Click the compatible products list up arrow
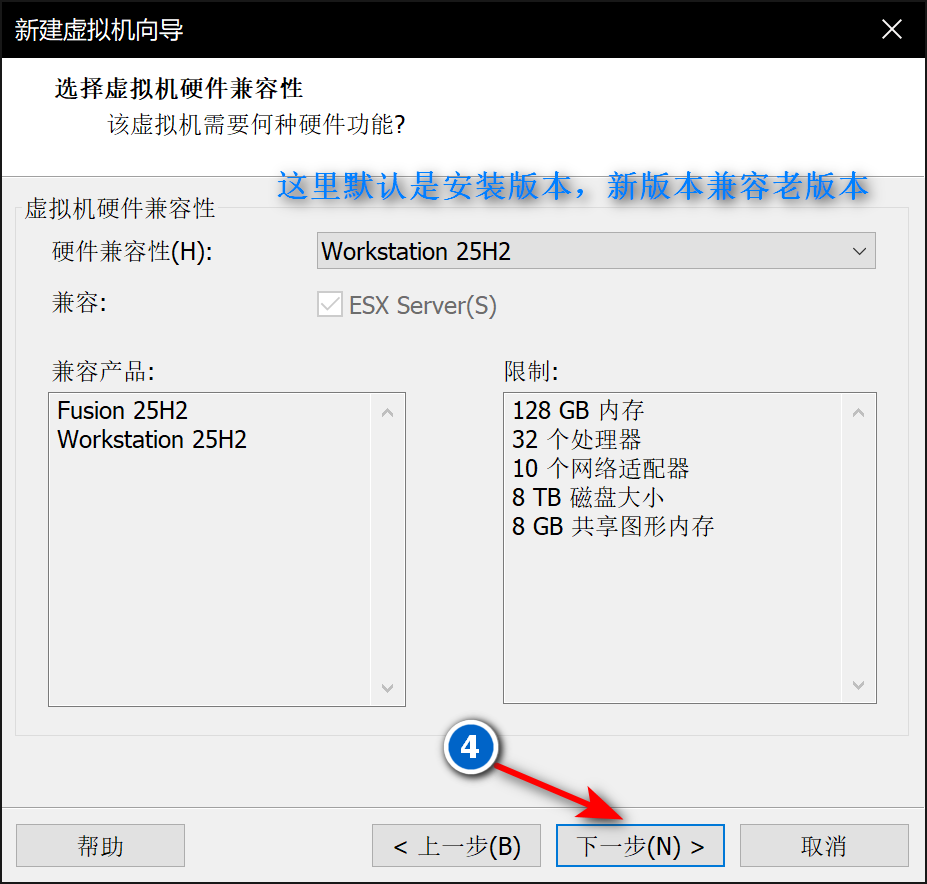 [387, 413]
